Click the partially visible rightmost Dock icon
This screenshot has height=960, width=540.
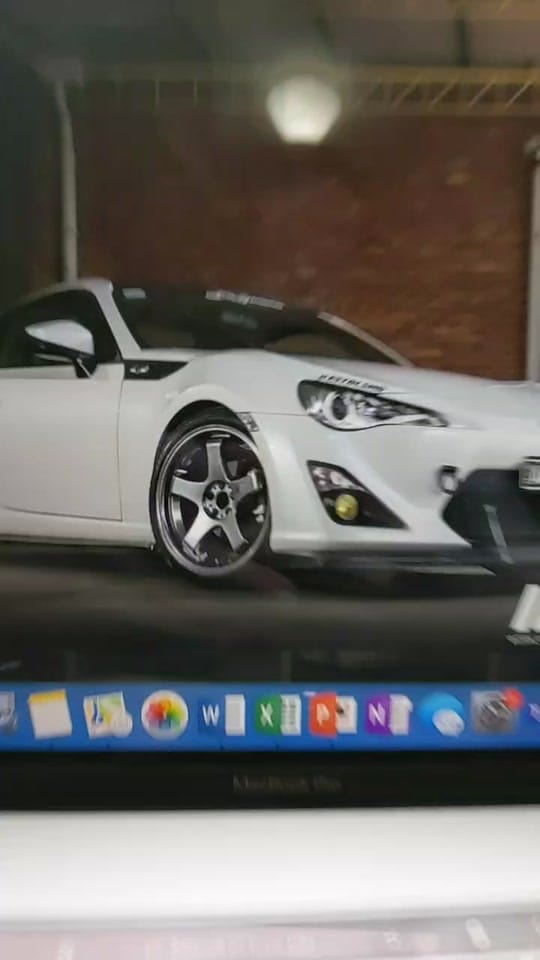[x=534, y=712]
